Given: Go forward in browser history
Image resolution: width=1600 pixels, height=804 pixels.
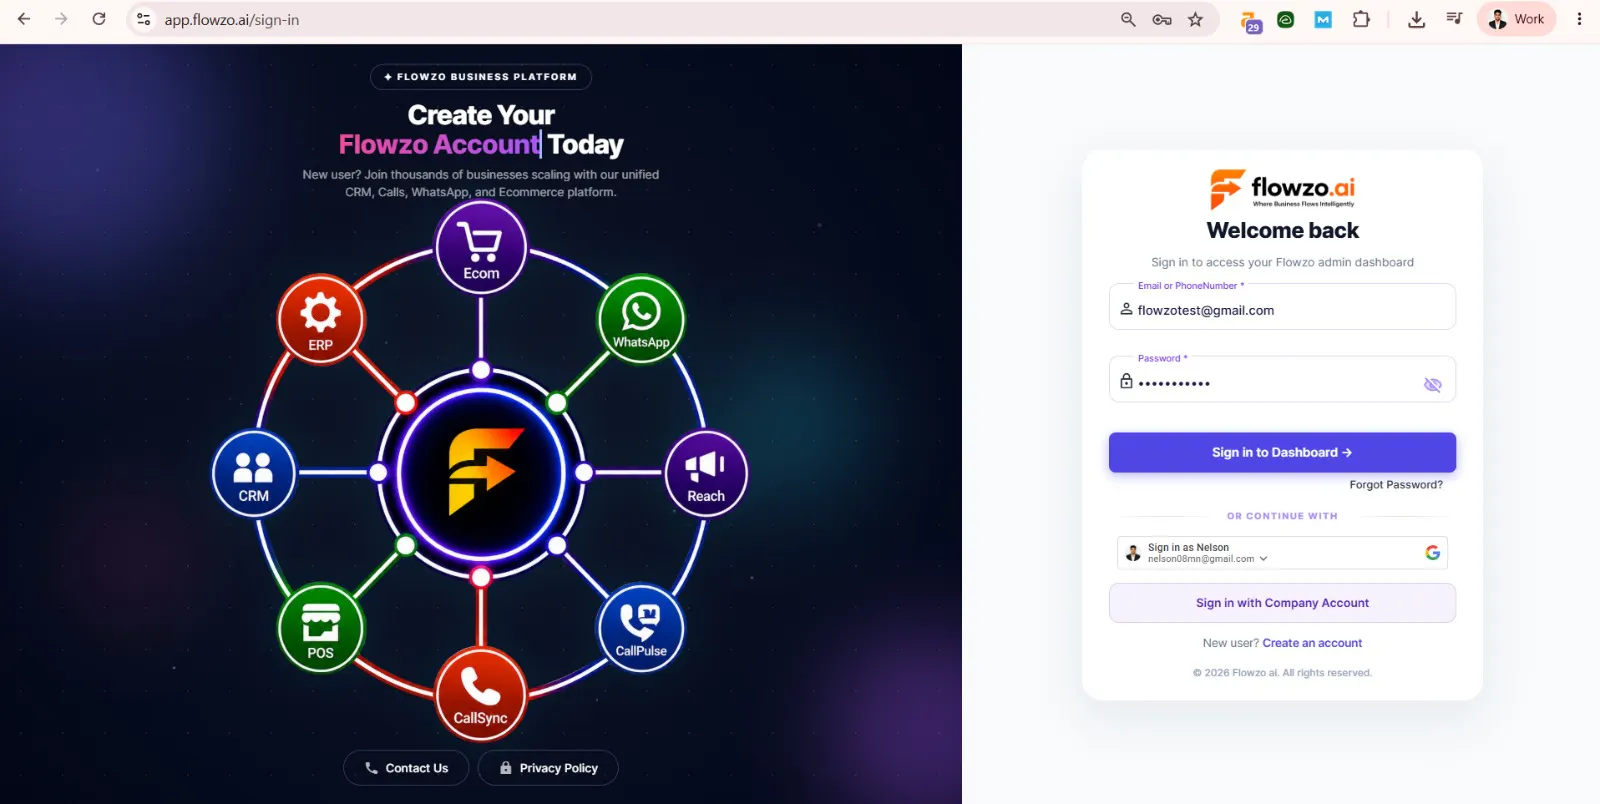Looking at the screenshot, I should (x=61, y=19).
